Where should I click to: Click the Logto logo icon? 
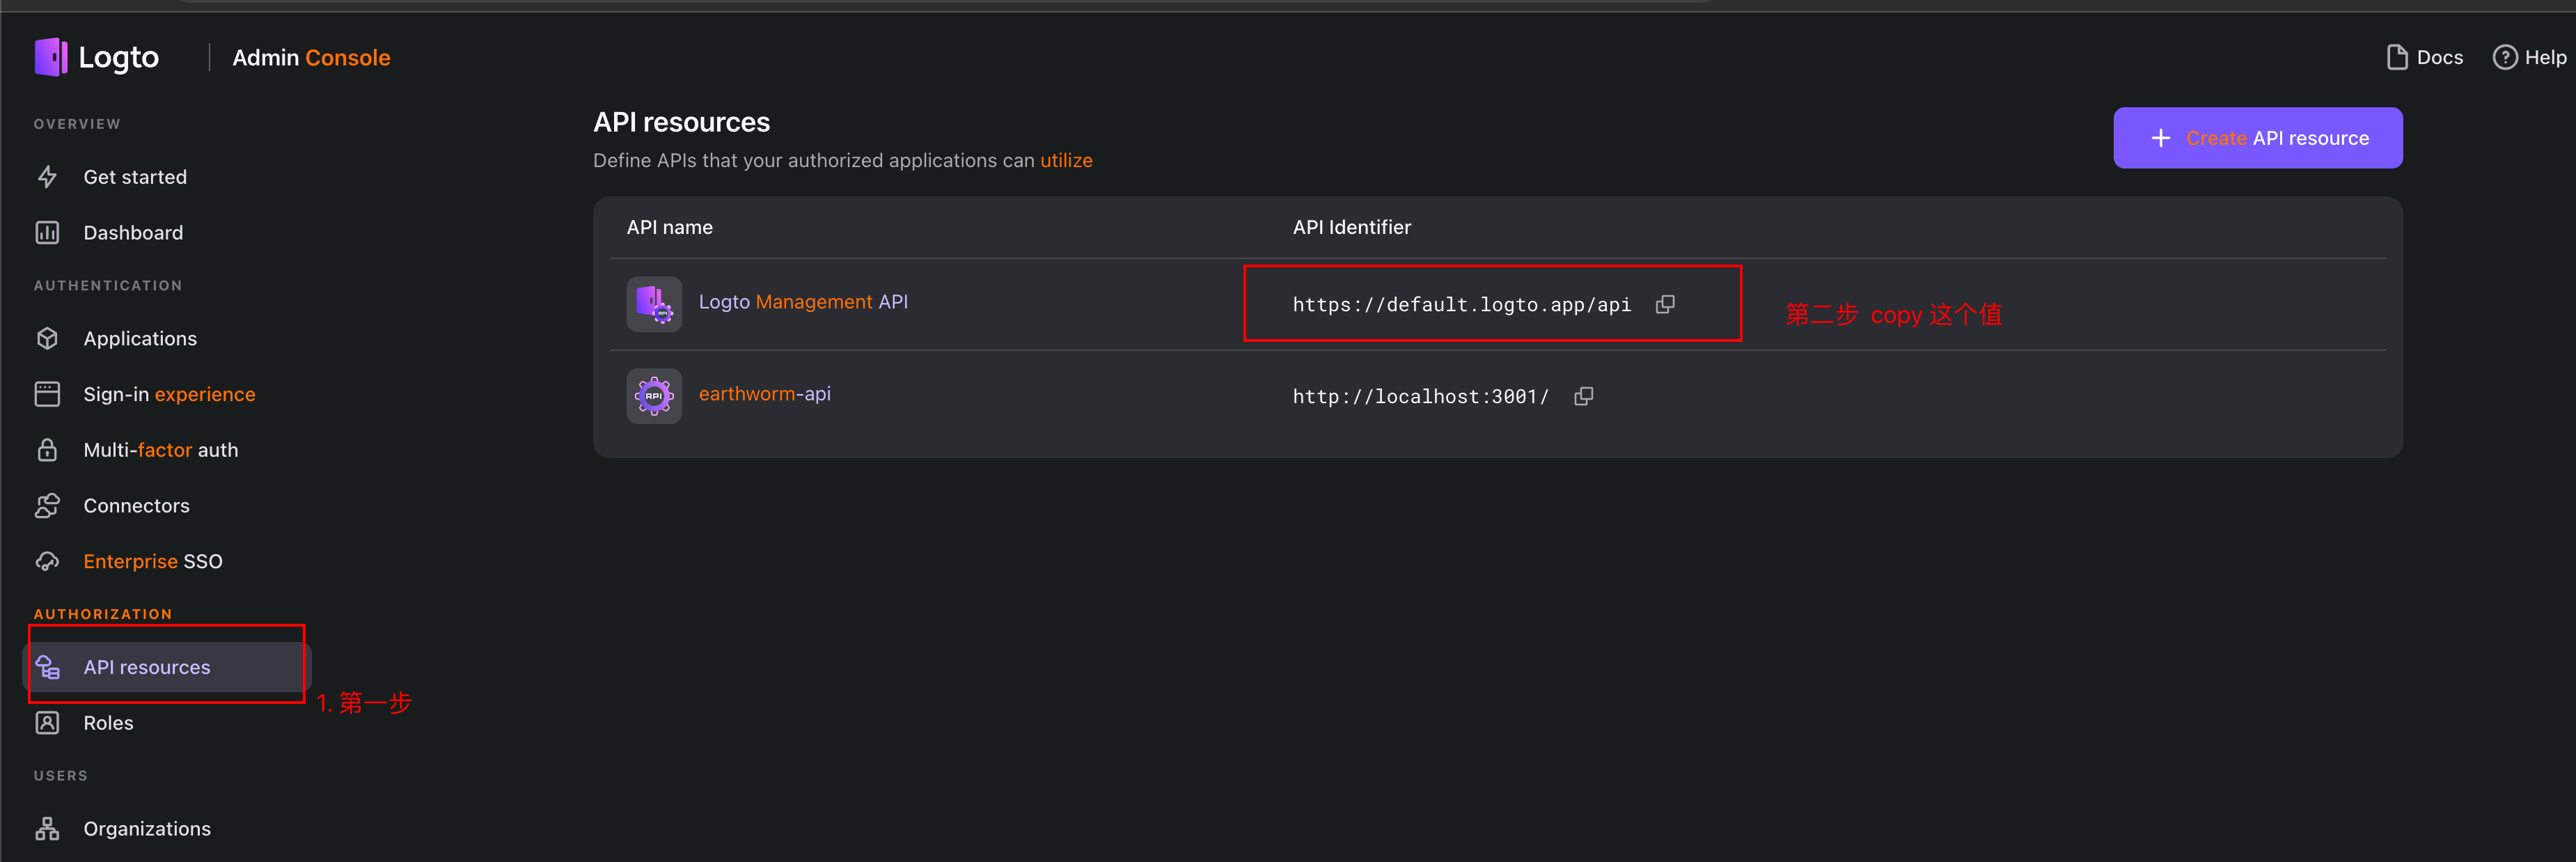[x=51, y=57]
